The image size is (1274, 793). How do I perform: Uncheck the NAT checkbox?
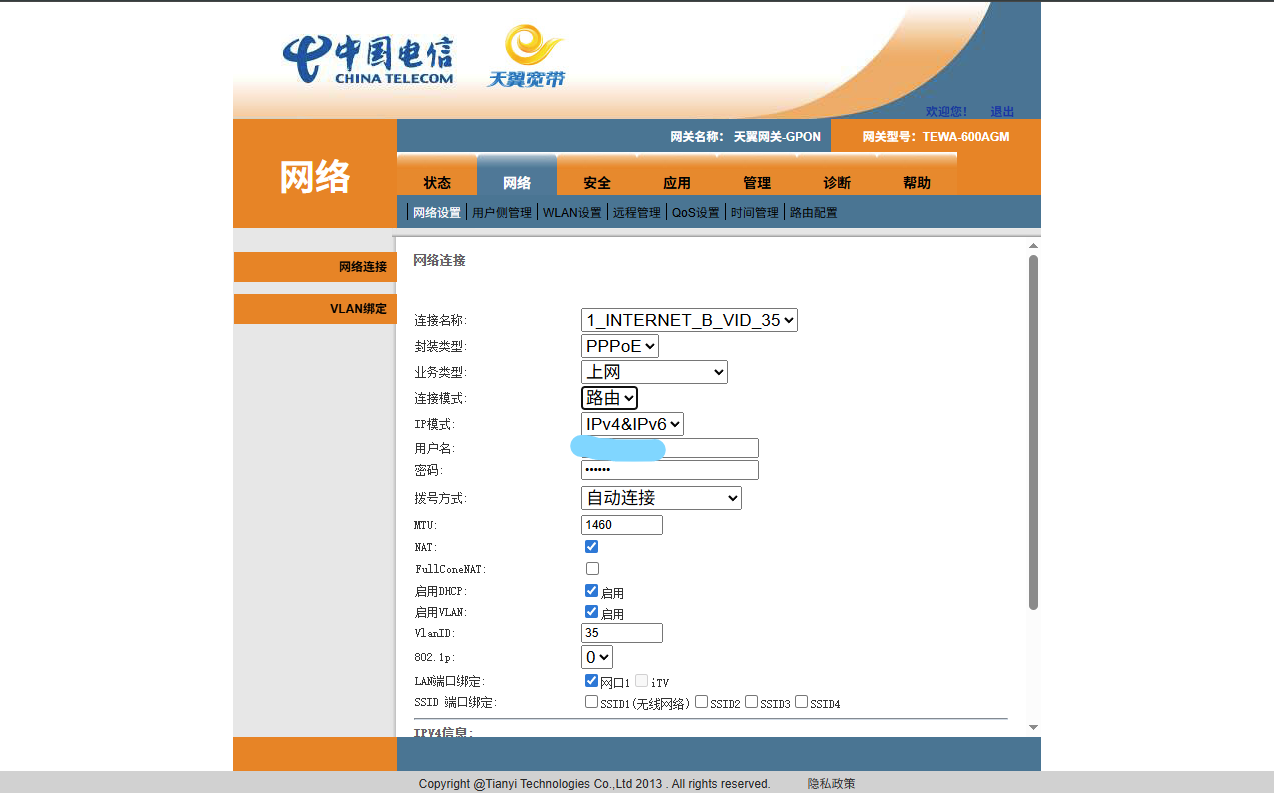tap(590, 546)
